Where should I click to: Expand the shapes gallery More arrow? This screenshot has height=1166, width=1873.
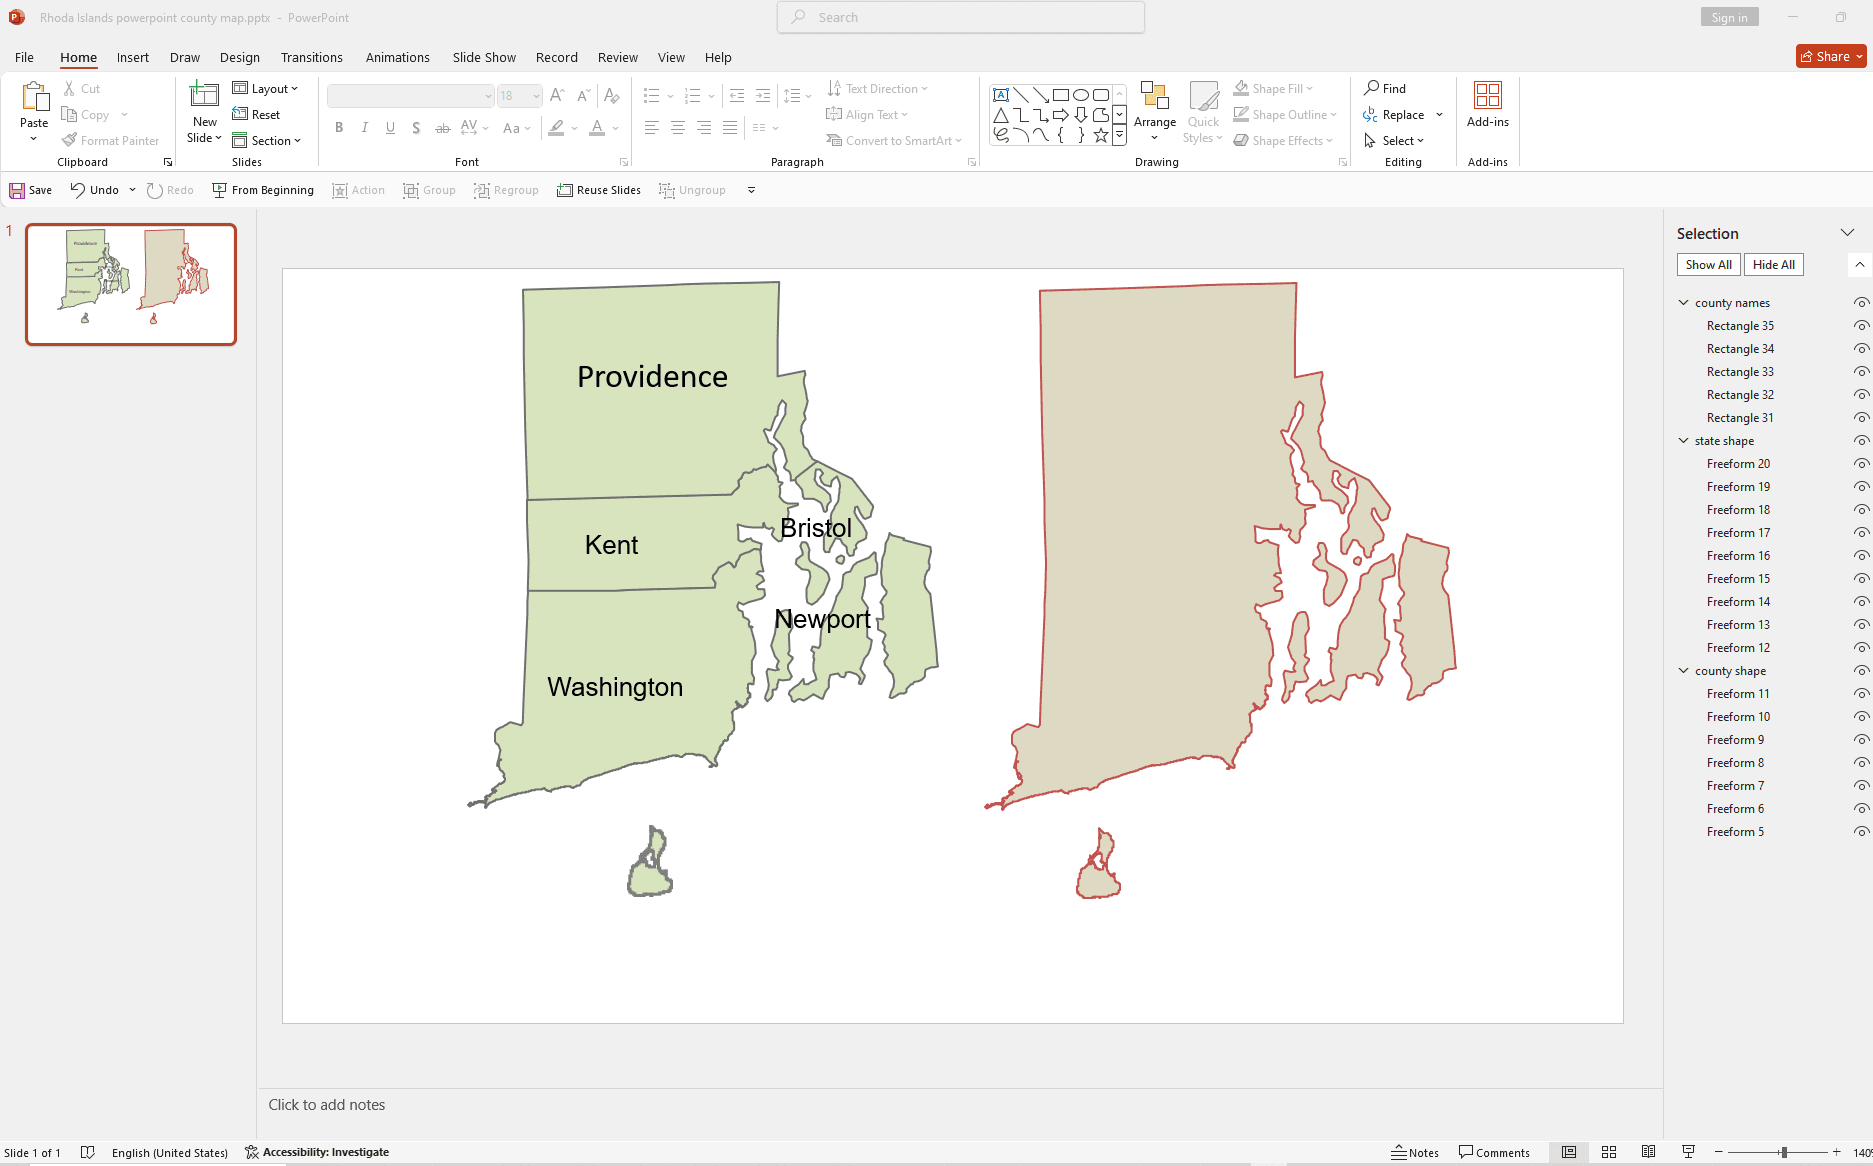coord(1120,135)
